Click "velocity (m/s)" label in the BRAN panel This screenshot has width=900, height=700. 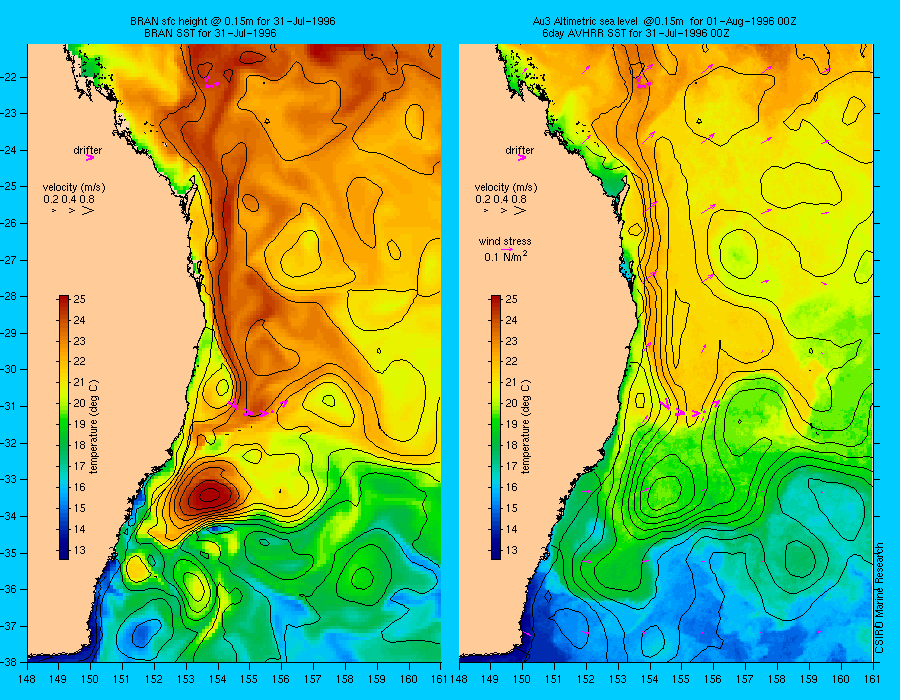coord(74,187)
